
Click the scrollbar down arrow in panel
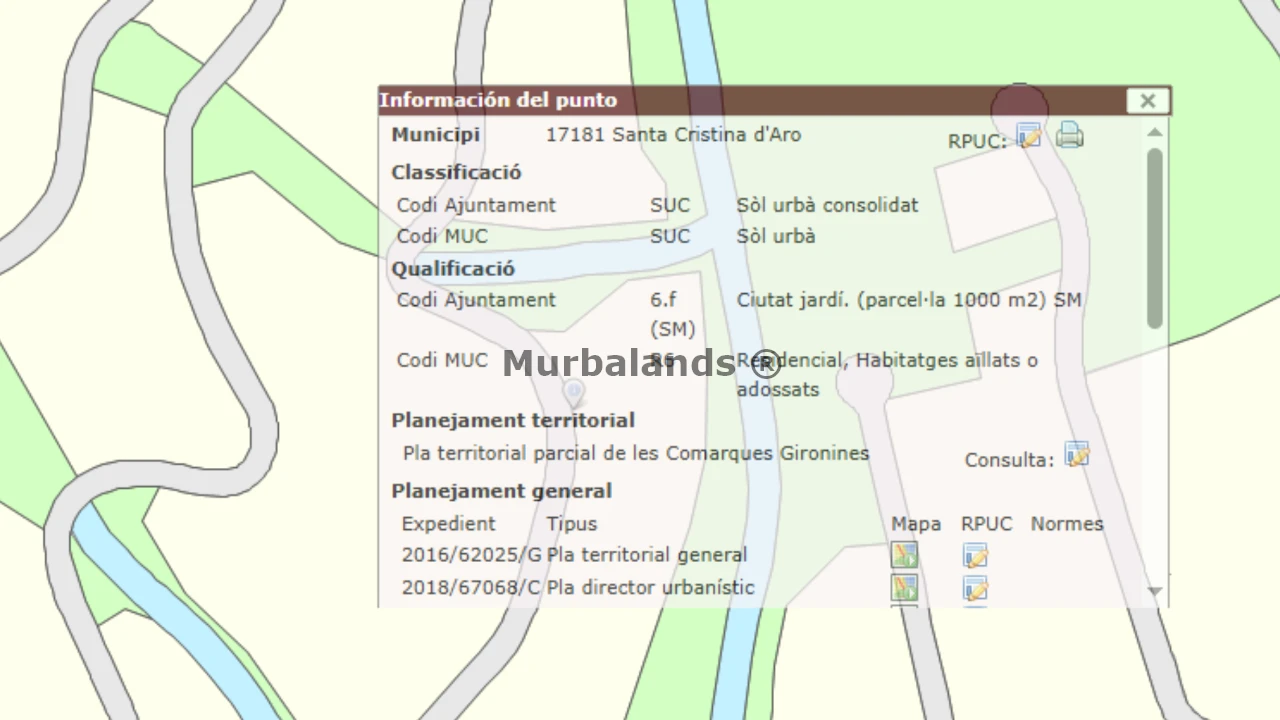pos(1155,591)
